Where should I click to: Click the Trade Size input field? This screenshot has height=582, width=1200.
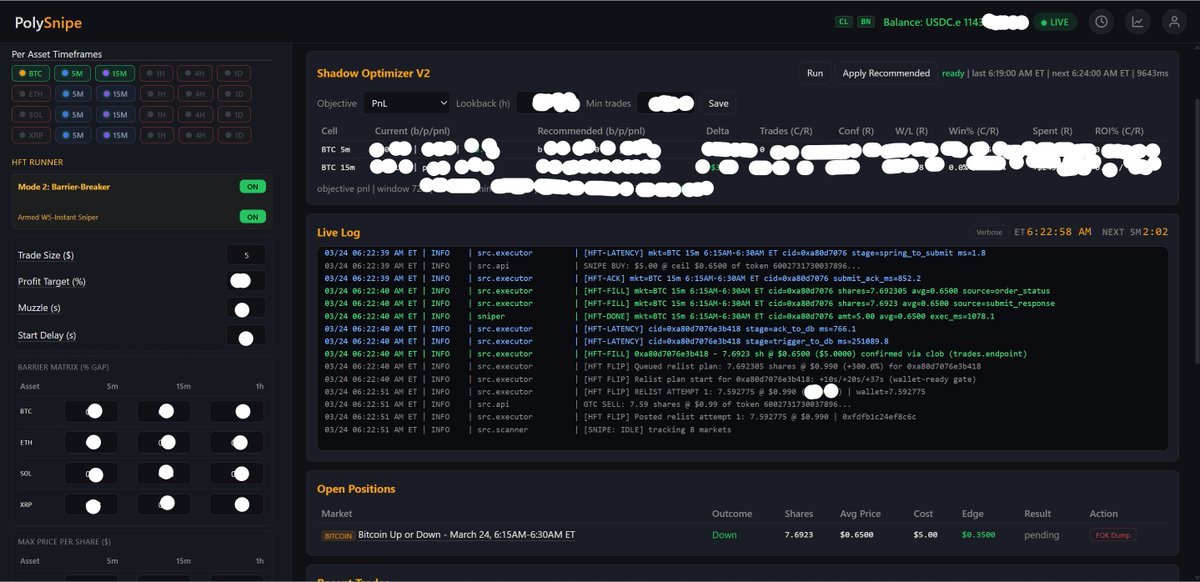click(x=246, y=255)
